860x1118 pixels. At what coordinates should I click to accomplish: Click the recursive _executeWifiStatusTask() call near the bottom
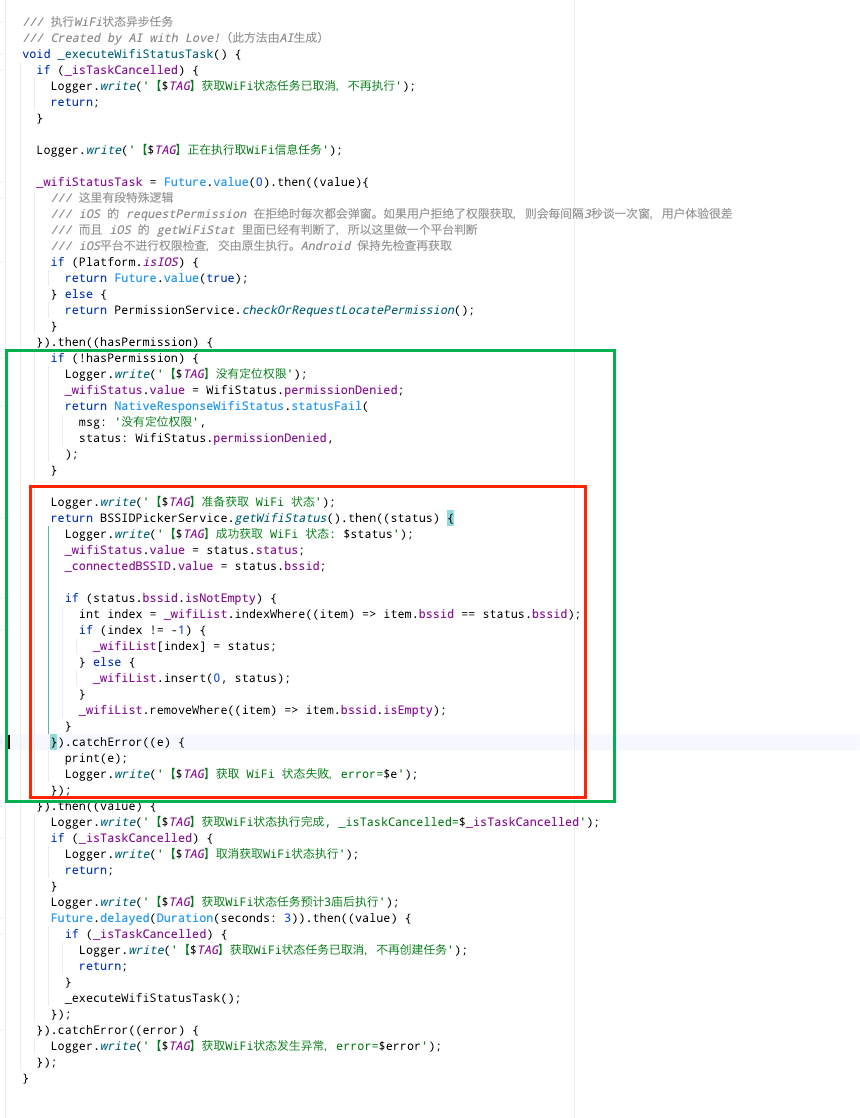[153, 998]
